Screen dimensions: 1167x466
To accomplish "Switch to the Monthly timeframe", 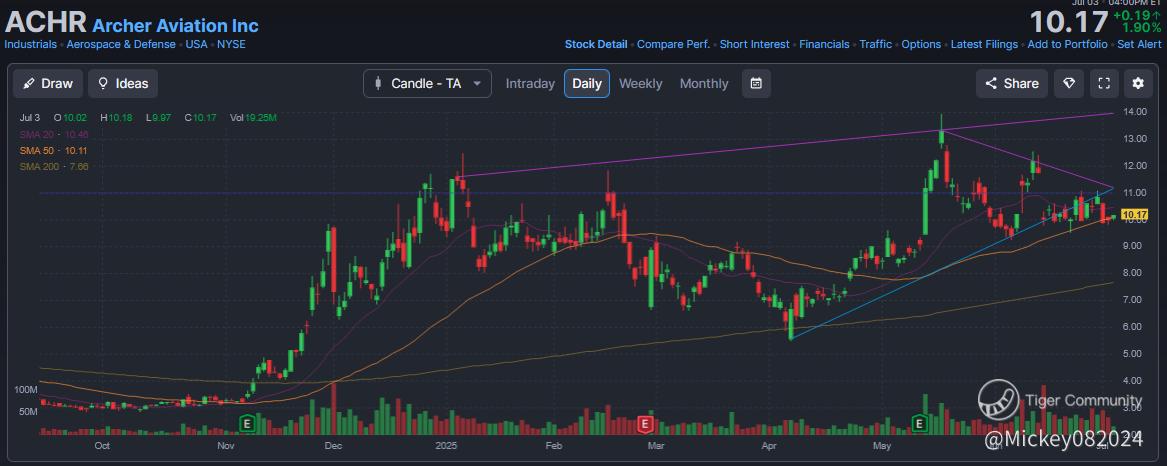I will tap(703, 83).
